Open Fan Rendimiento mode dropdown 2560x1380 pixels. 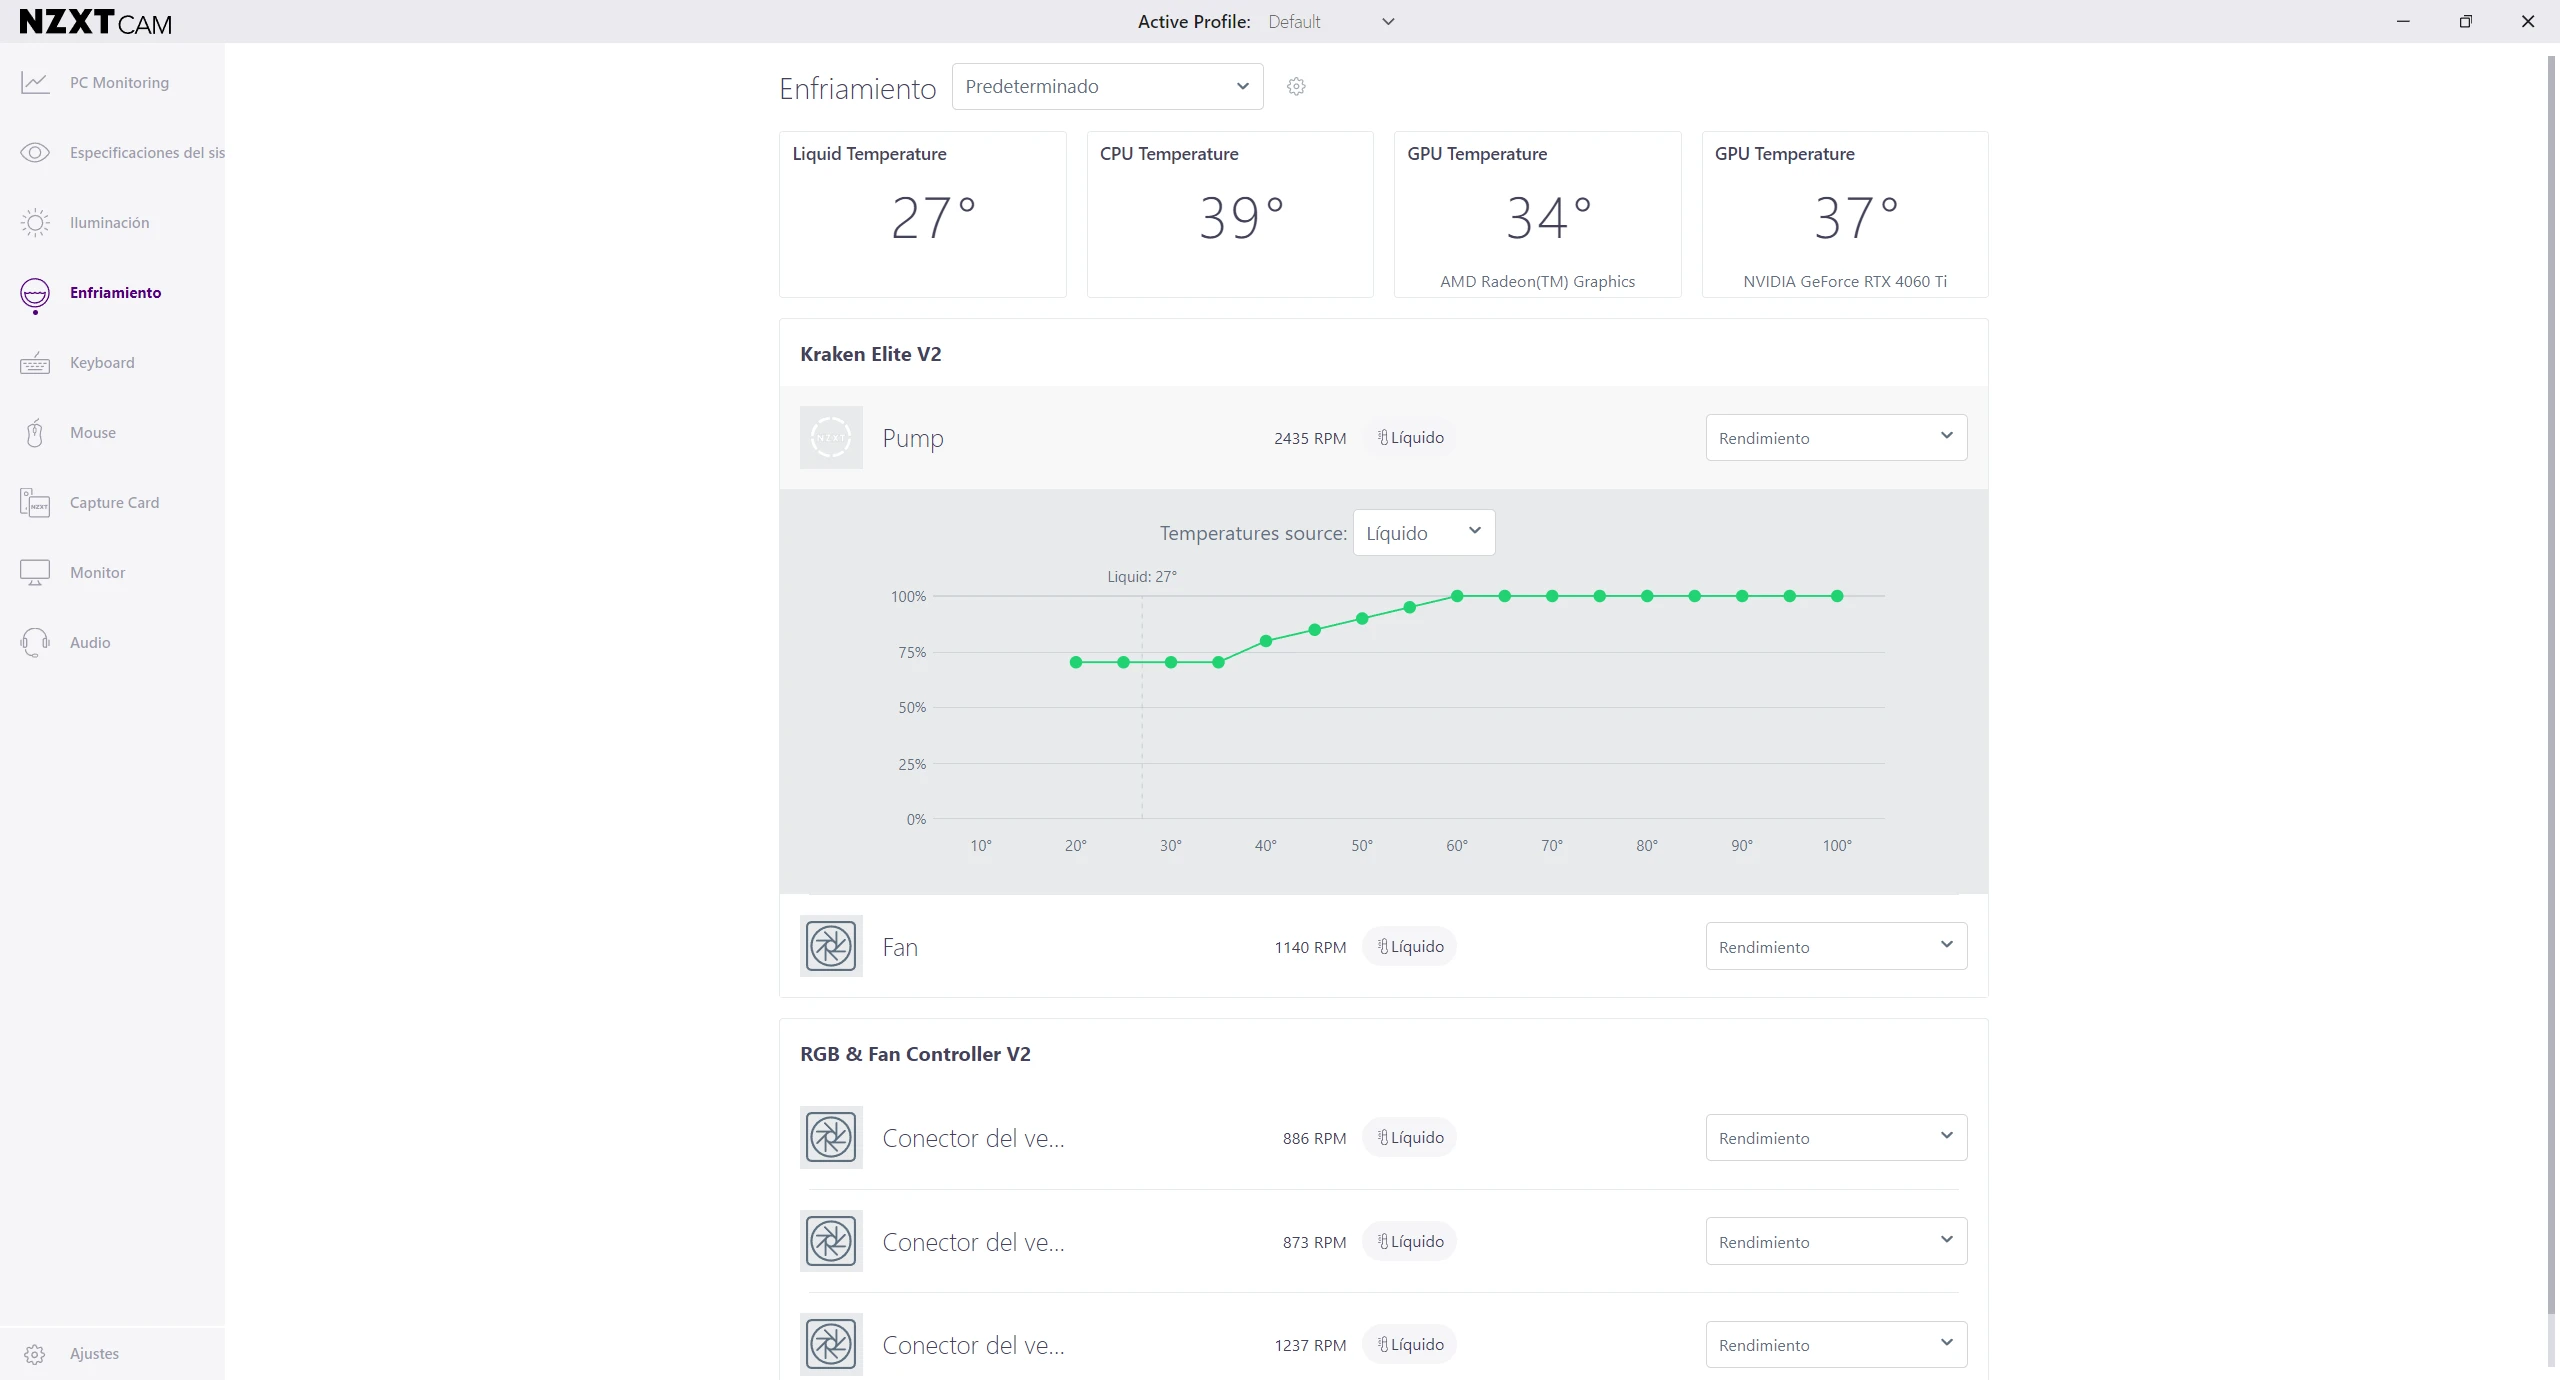1836,946
